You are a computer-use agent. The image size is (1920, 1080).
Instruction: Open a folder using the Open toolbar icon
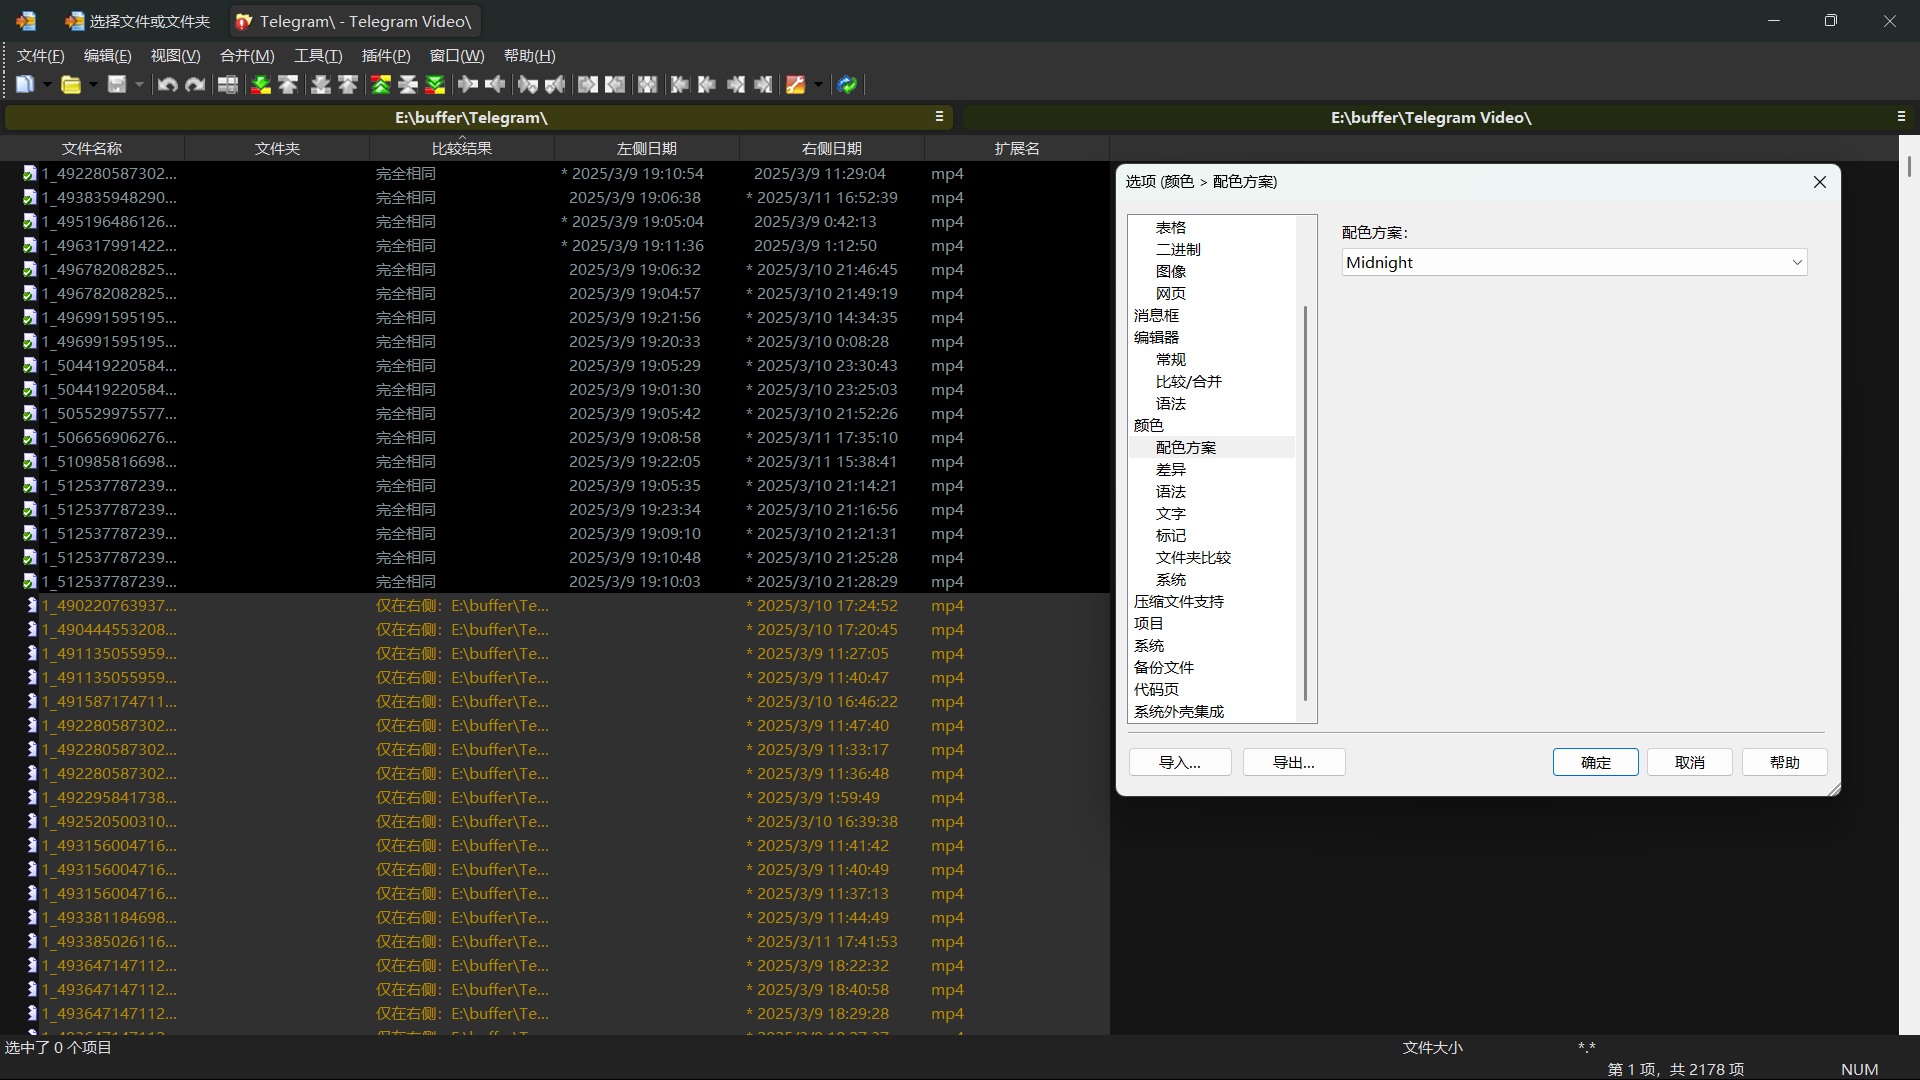(72, 84)
